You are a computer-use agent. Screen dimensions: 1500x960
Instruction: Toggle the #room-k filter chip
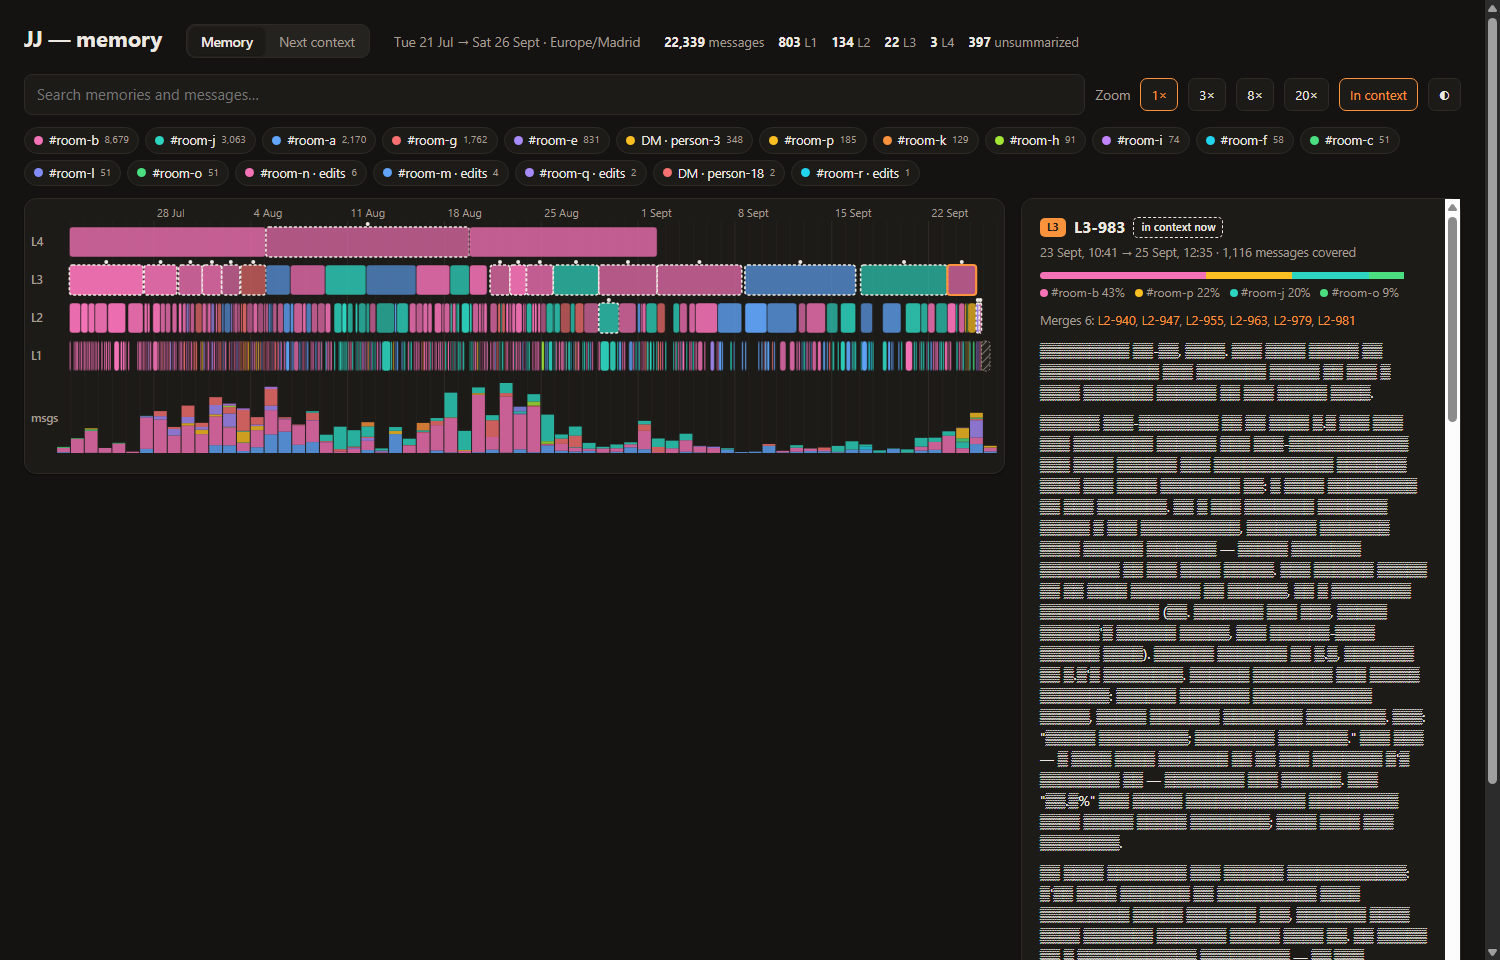tap(926, 140)
